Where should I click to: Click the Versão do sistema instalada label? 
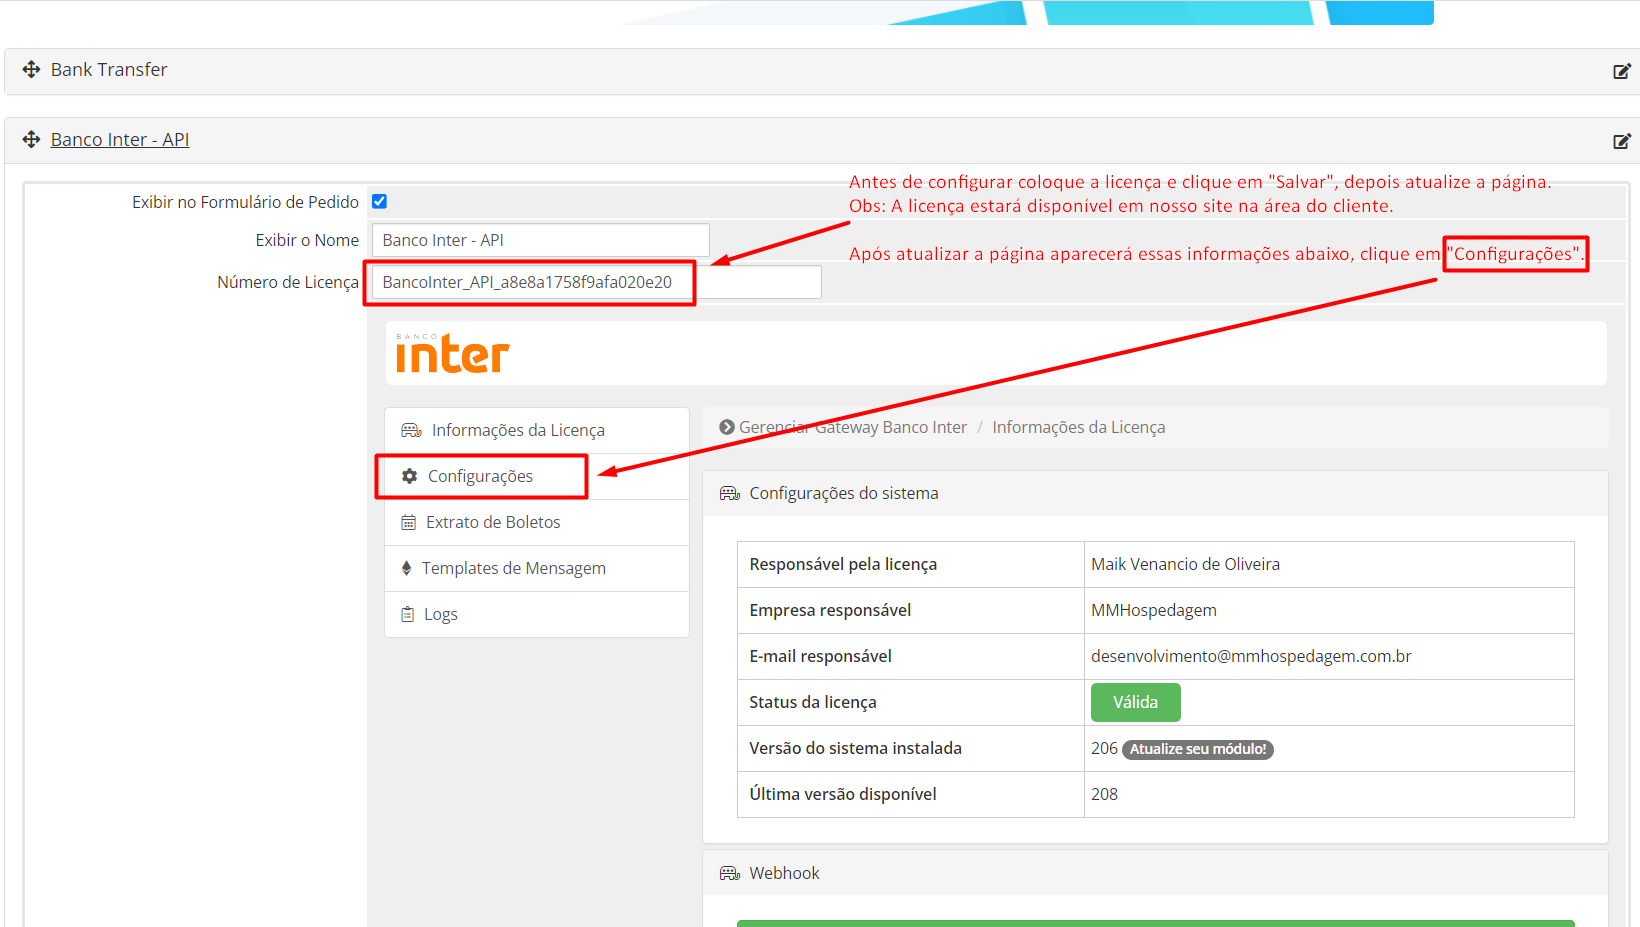[x=855, y=748]
